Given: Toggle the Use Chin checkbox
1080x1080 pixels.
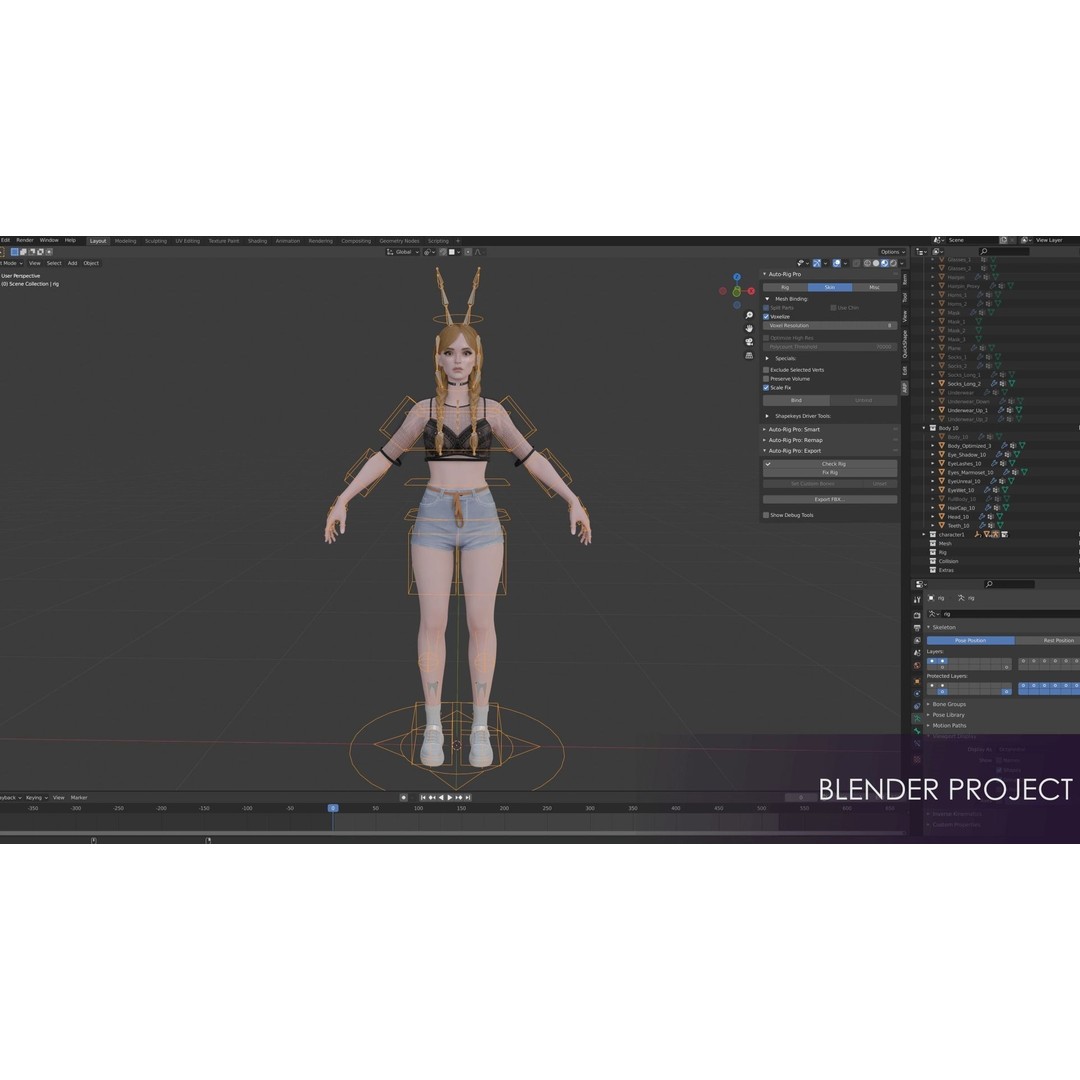Looking at the screenshot, I should click(x=833, y=308).
